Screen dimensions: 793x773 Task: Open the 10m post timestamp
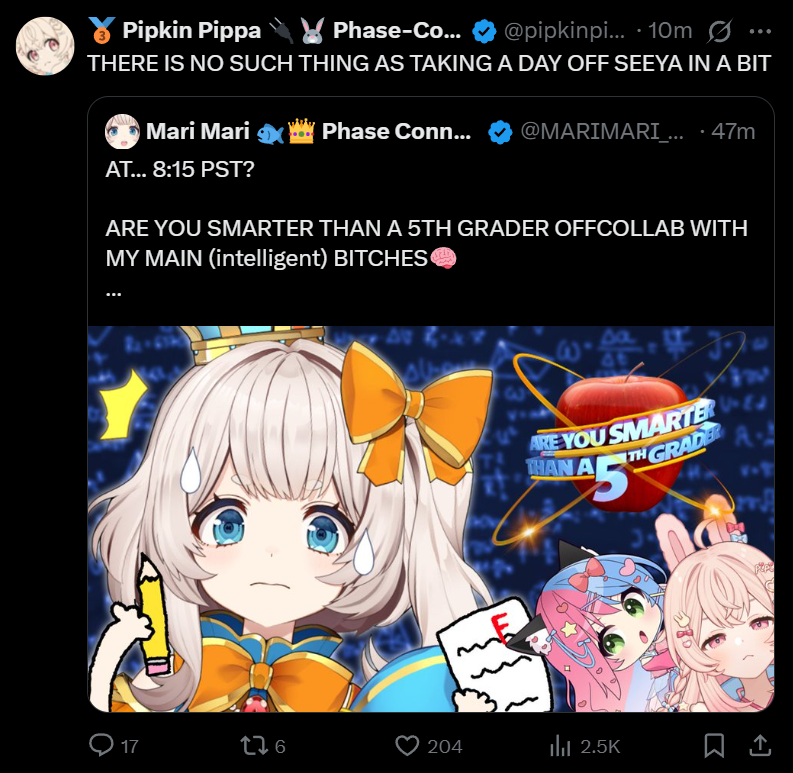670,31
